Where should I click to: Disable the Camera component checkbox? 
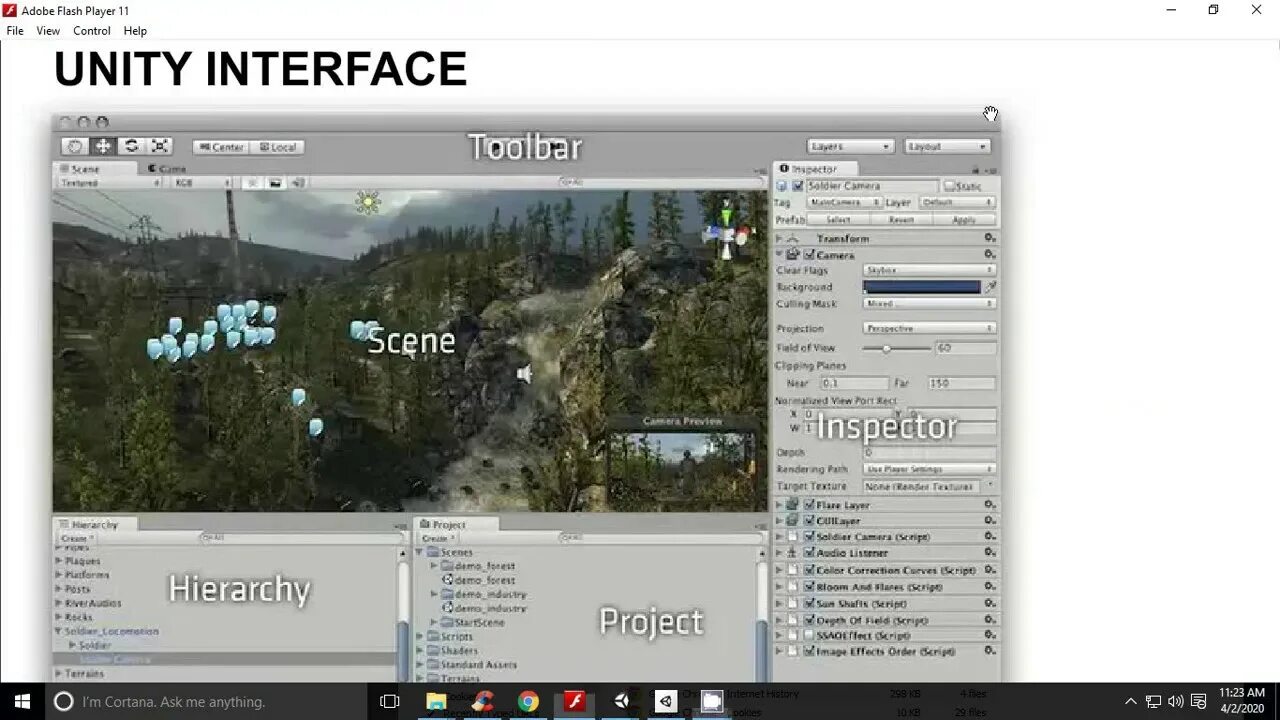809,255
